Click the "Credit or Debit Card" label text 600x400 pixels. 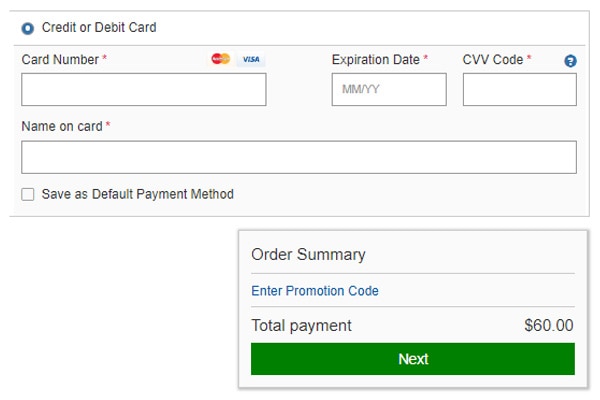coord(99,28)
